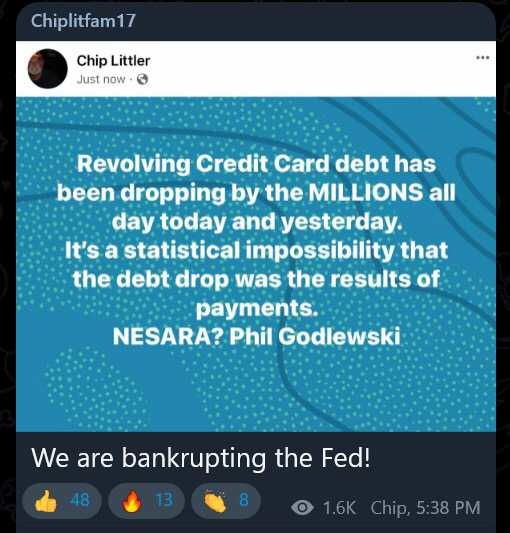Click the eye views icon
This screenshot has height=533, width=510.
(x=302, y=508)
